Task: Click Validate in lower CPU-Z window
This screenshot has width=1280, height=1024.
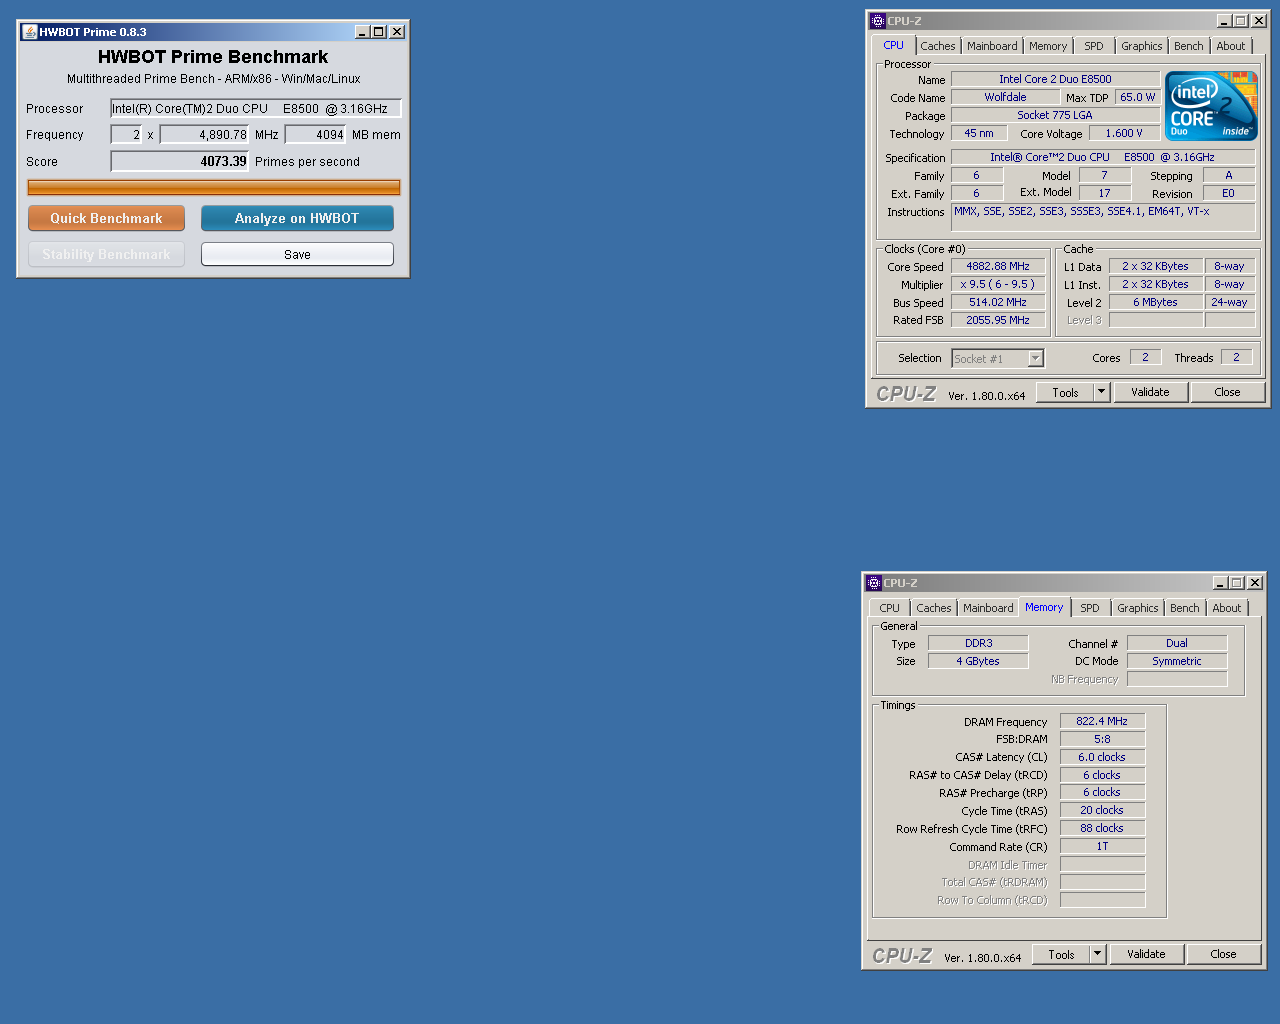Action: pyautogui.click(x=1146, y=954)
